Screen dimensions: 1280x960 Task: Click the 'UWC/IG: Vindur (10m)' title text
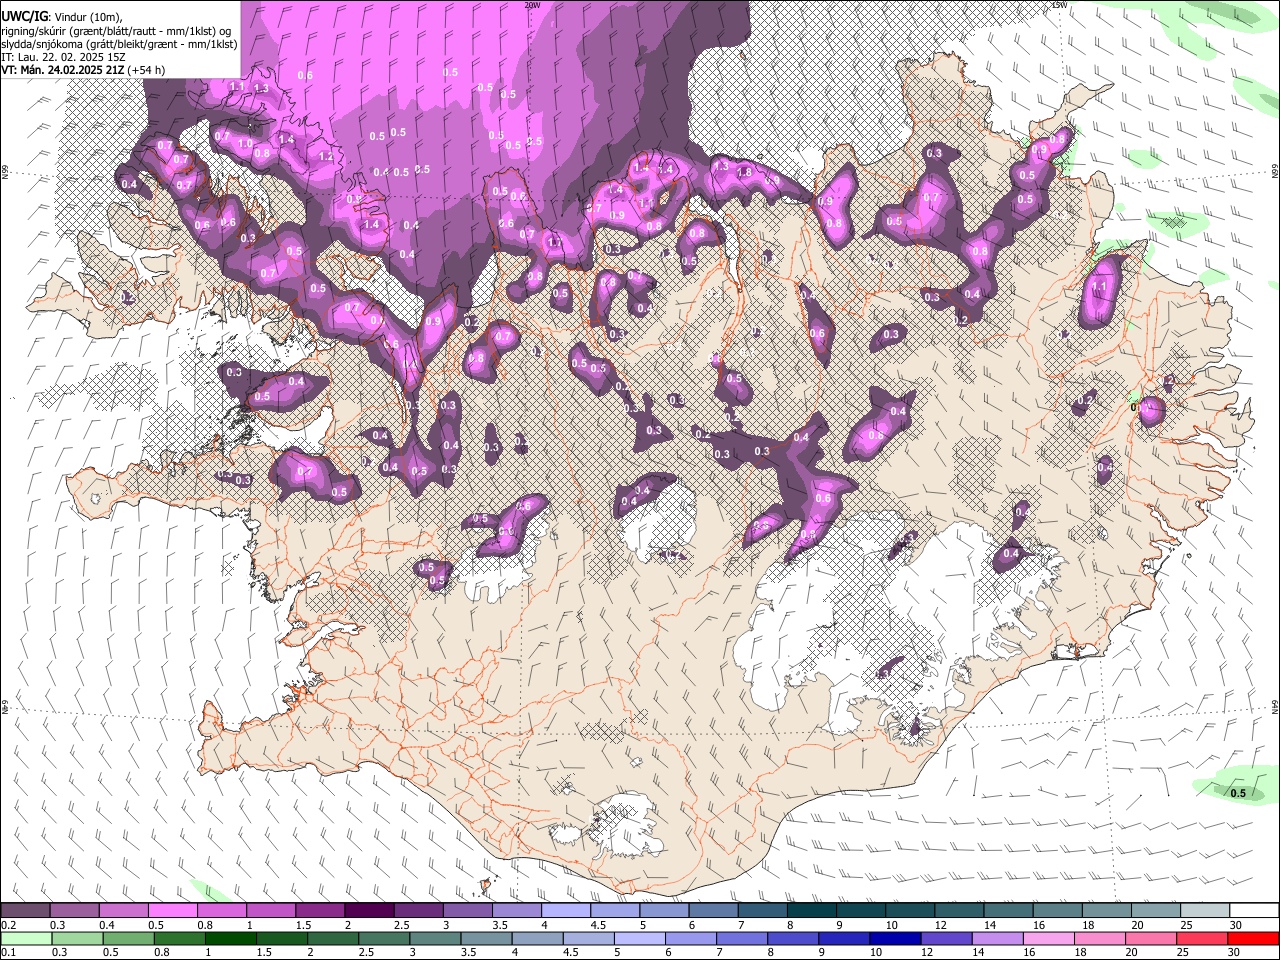(62, 17)
